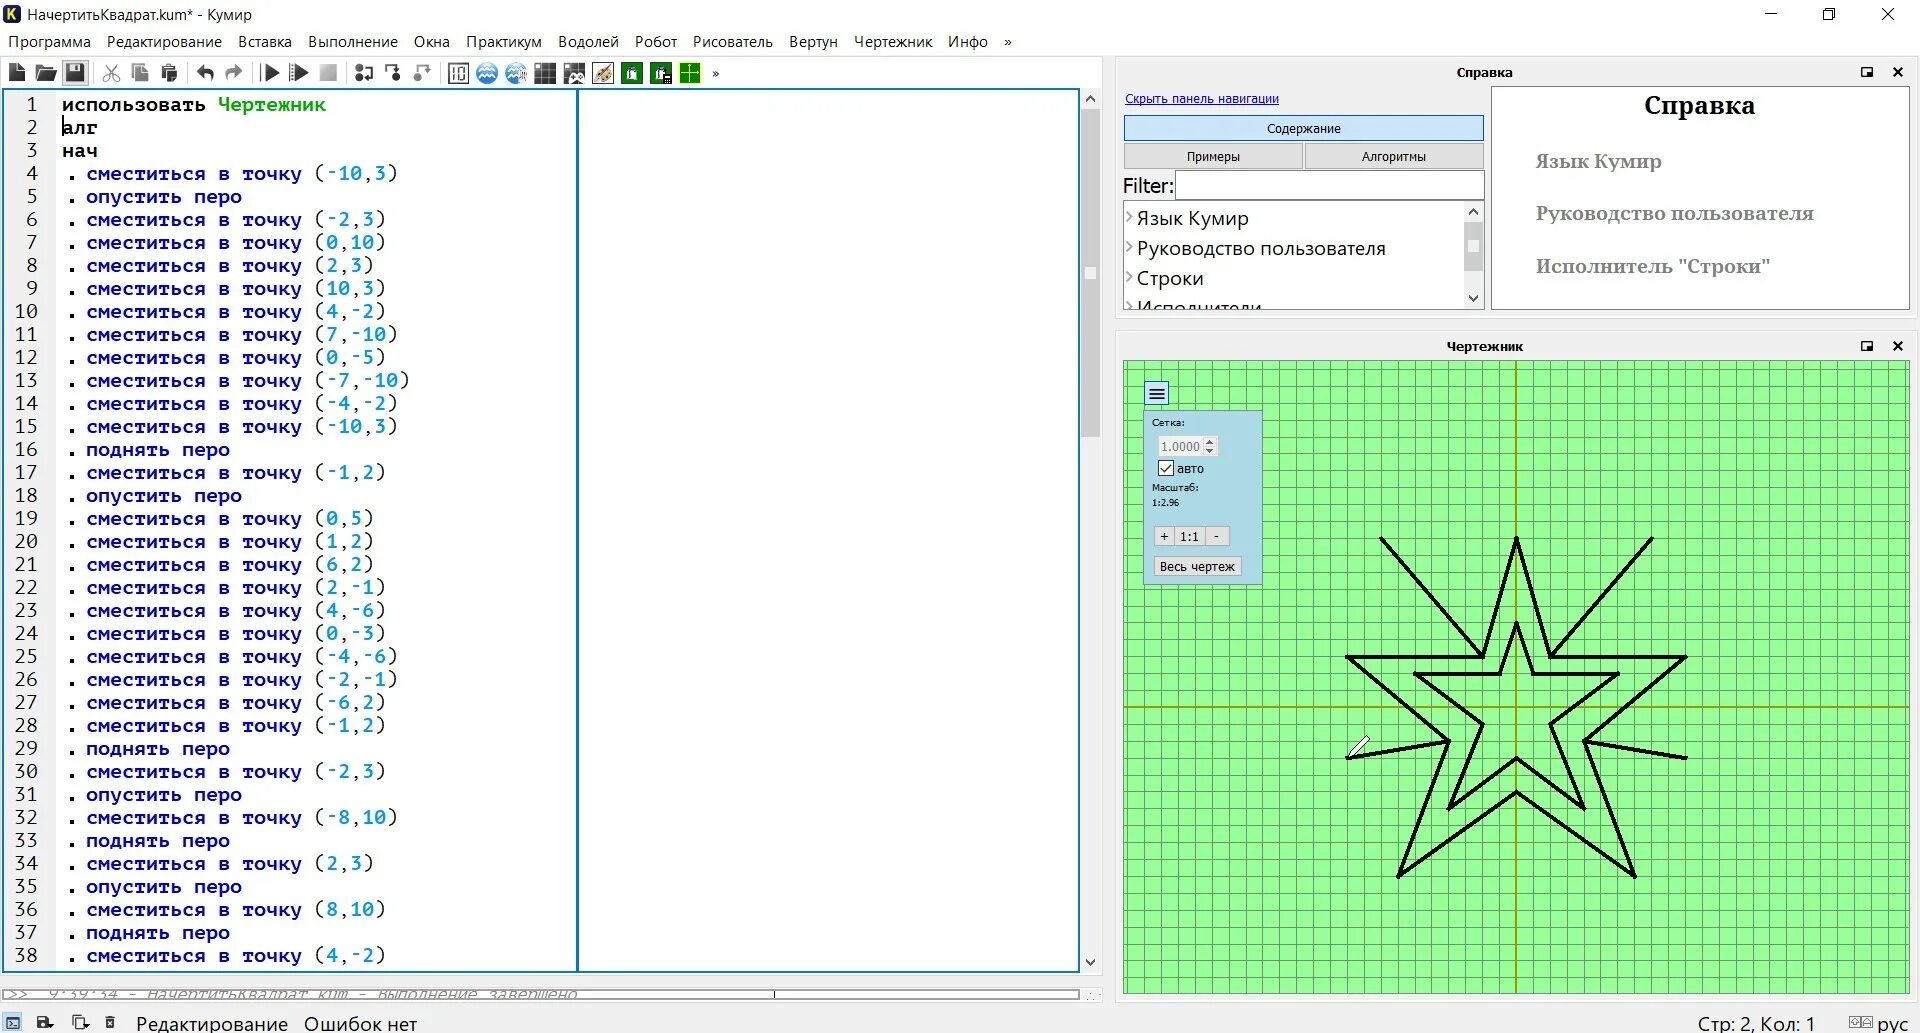Toggle the авто grid checkbox
This screenshot has width=1920, height=1033.
point(1166,468)
